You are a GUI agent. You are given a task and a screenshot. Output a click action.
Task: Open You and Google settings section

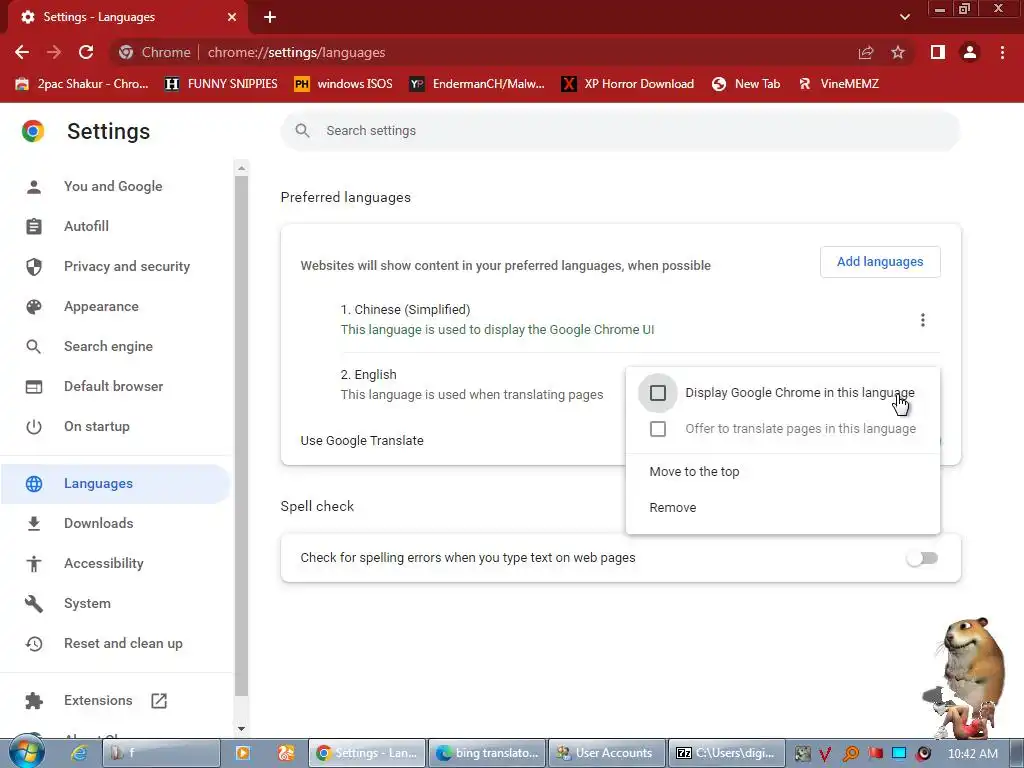click(x=113, y=186)
